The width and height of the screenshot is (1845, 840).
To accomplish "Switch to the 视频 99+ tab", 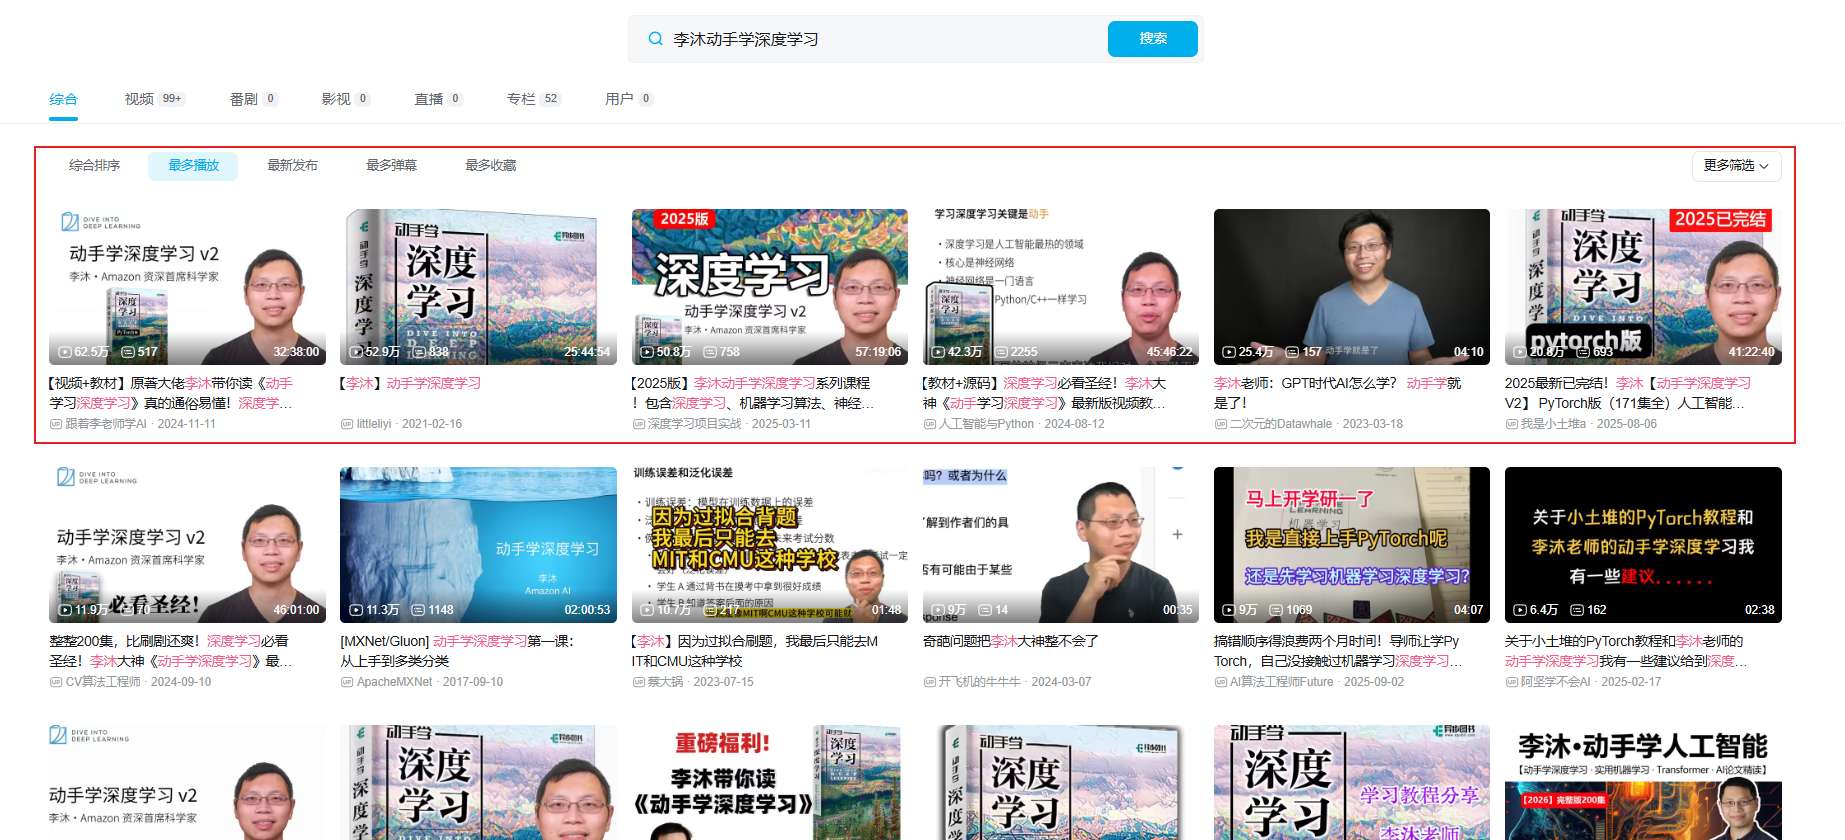I will pos(154,99).
